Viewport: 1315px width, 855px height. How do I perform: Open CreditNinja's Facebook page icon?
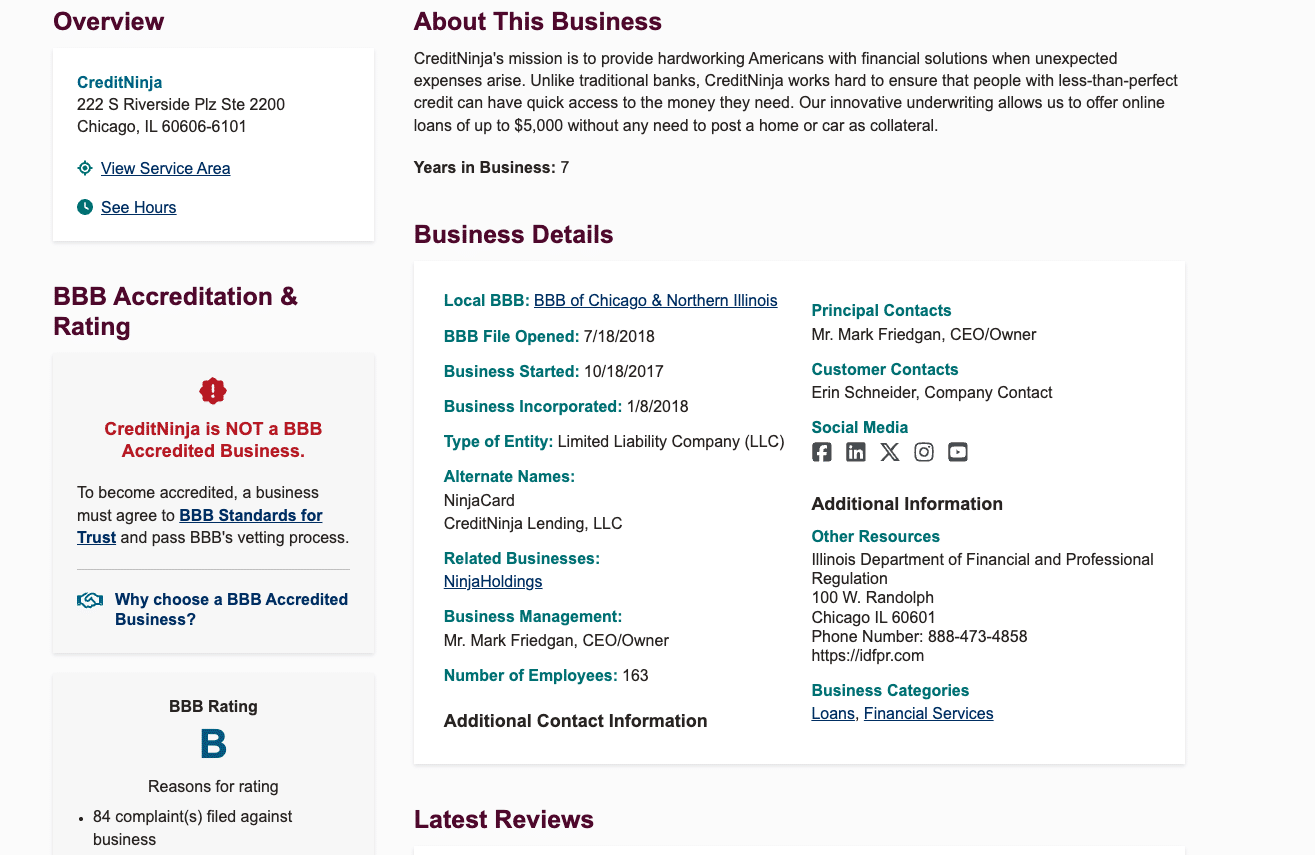[821, 451]
